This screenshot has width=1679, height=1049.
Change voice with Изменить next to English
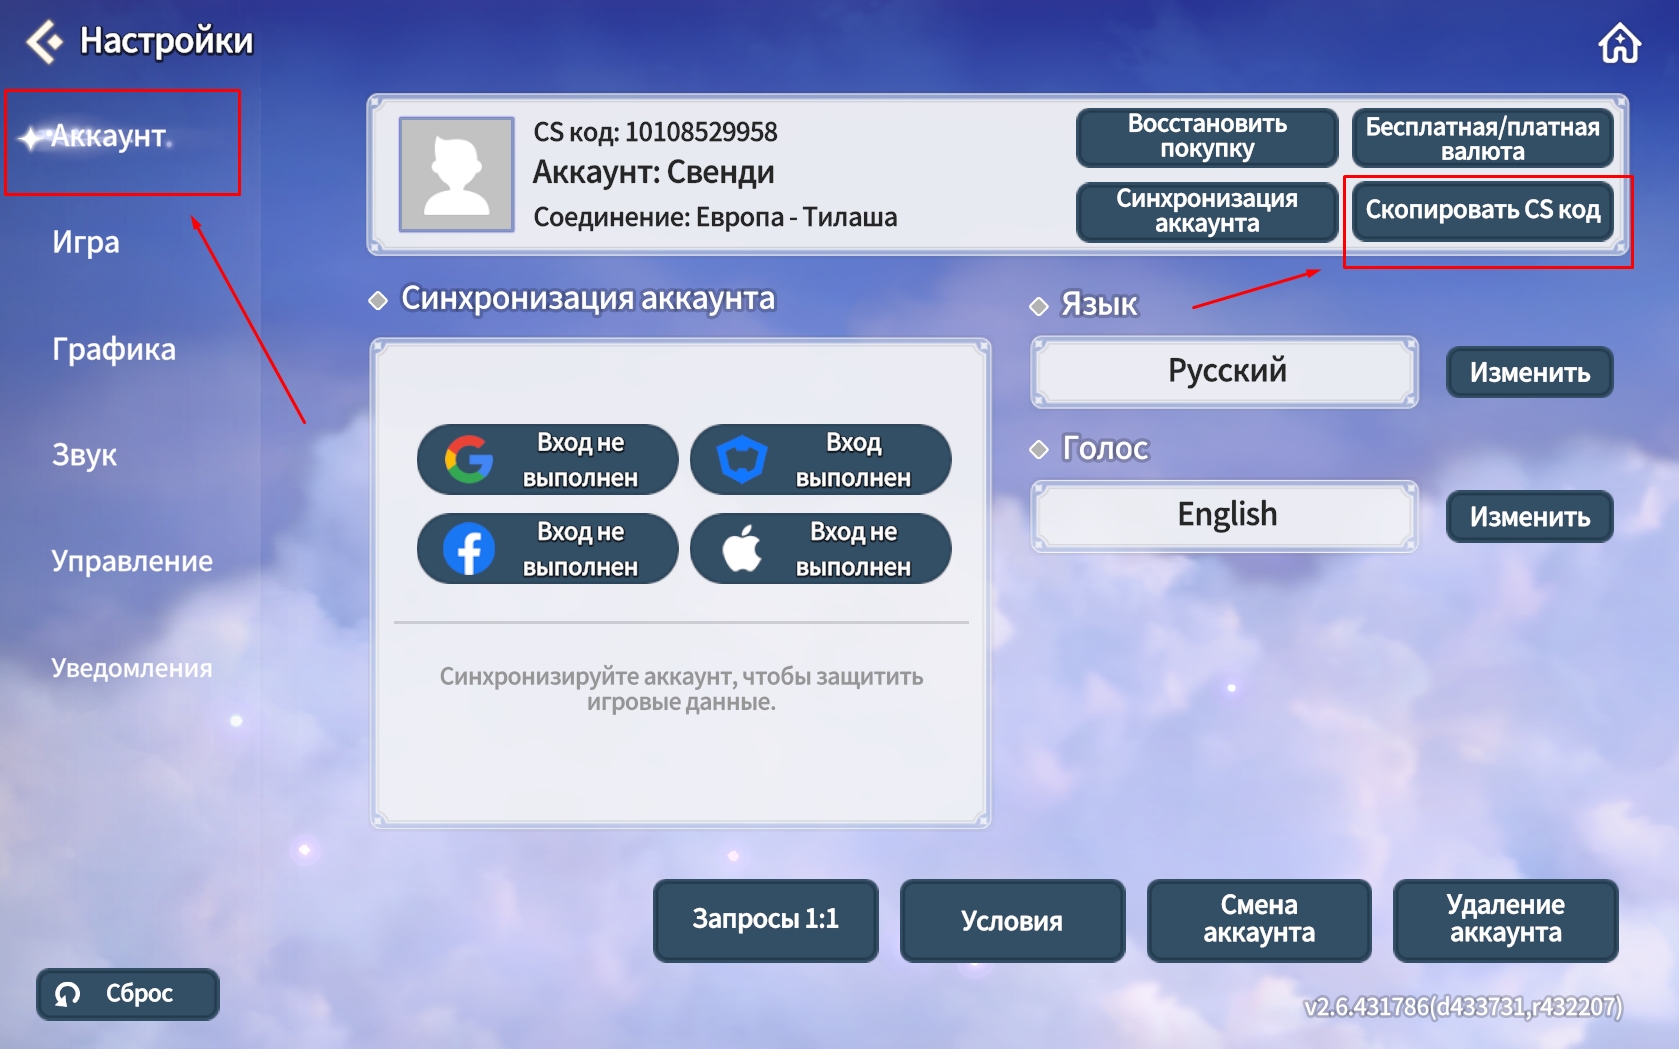[x=1529, y=517]
